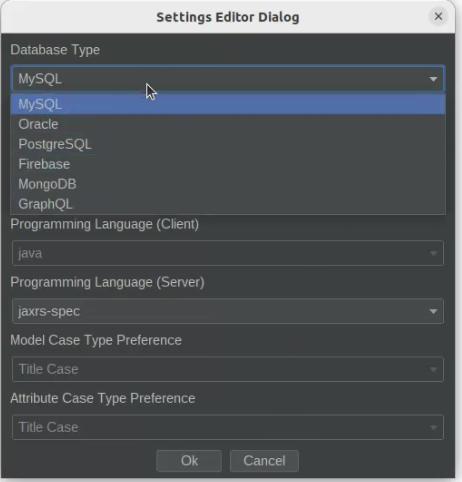The image size is (462, 482).
Task: Pick PostgreSQL from the dropdown list
Action: click(228, 144)
